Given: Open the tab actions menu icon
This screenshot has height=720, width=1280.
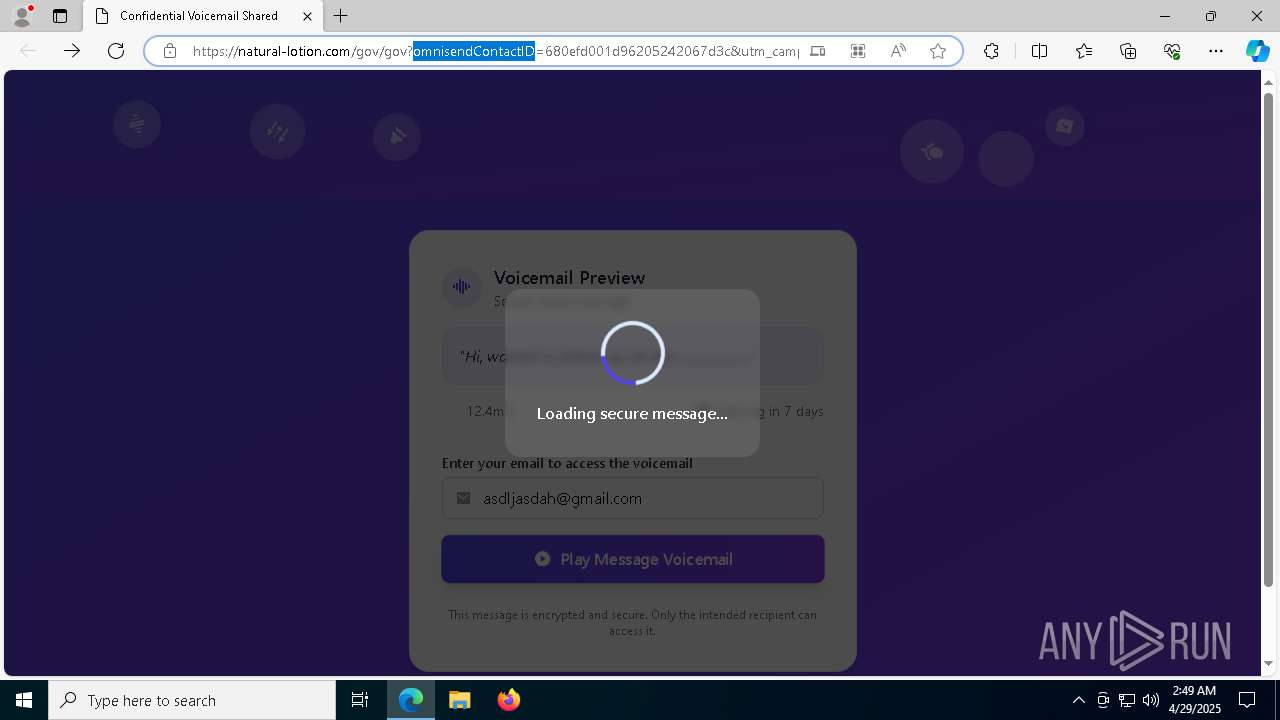Looking at the screenshot, I should click(60, 16).
